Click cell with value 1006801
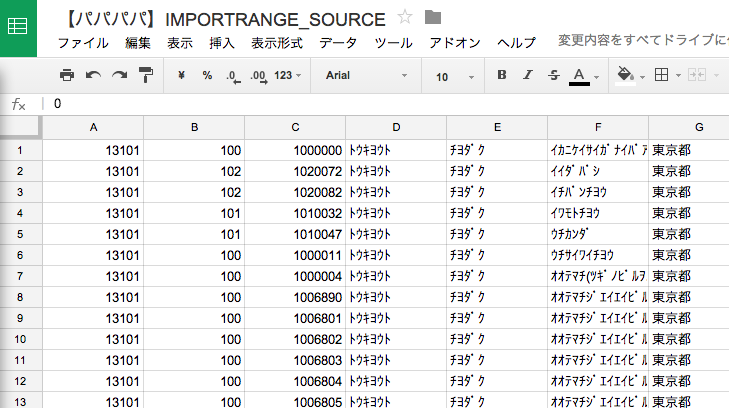 tap(295, 318)
